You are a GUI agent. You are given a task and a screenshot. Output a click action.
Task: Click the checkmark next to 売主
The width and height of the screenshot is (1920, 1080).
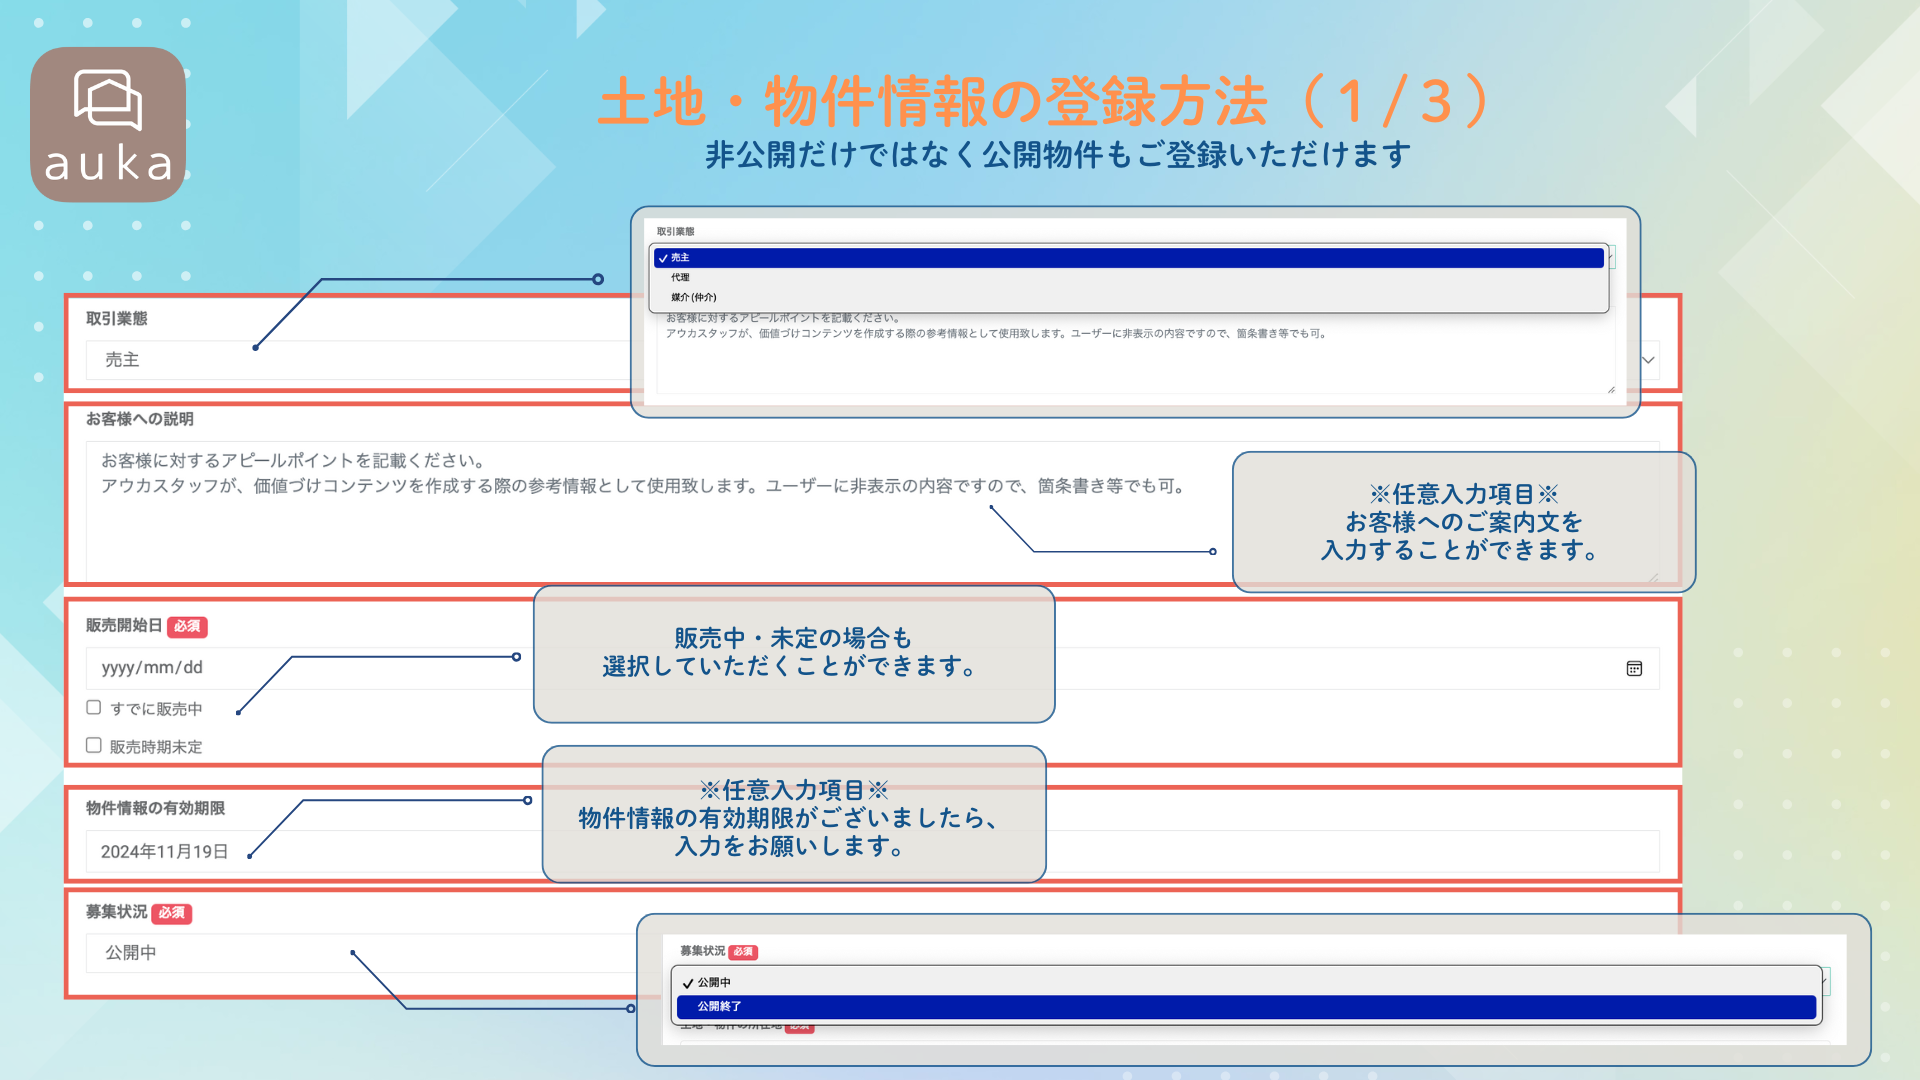coord(663,258)
